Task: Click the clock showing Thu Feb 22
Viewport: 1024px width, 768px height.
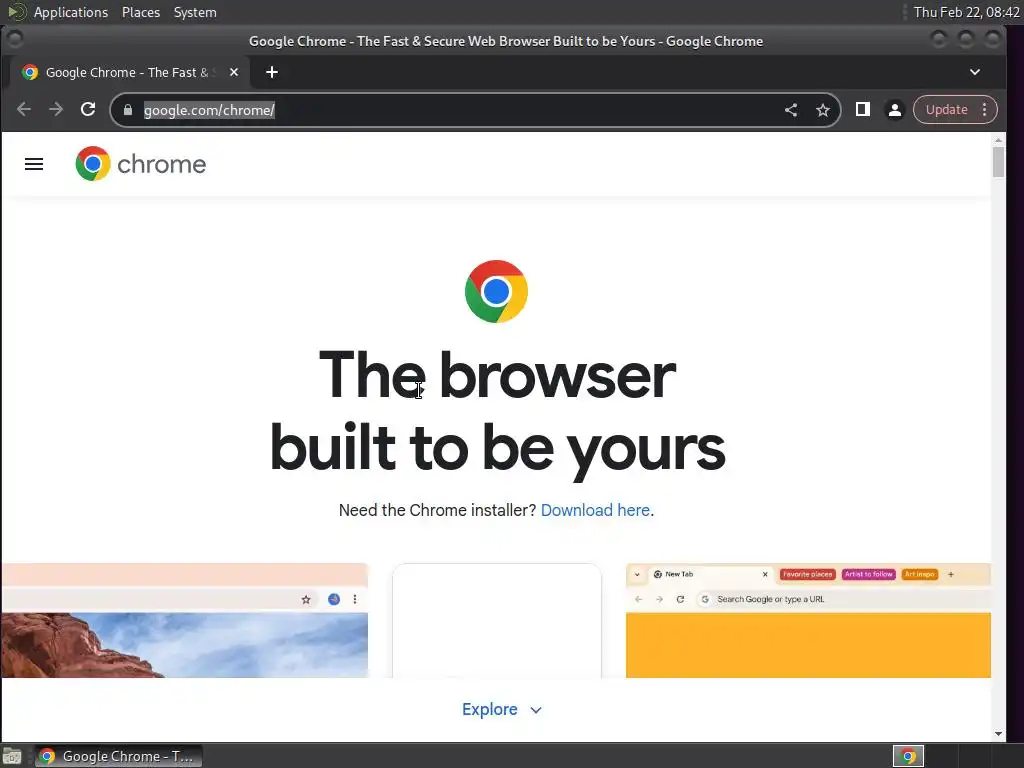Action: 966,12
